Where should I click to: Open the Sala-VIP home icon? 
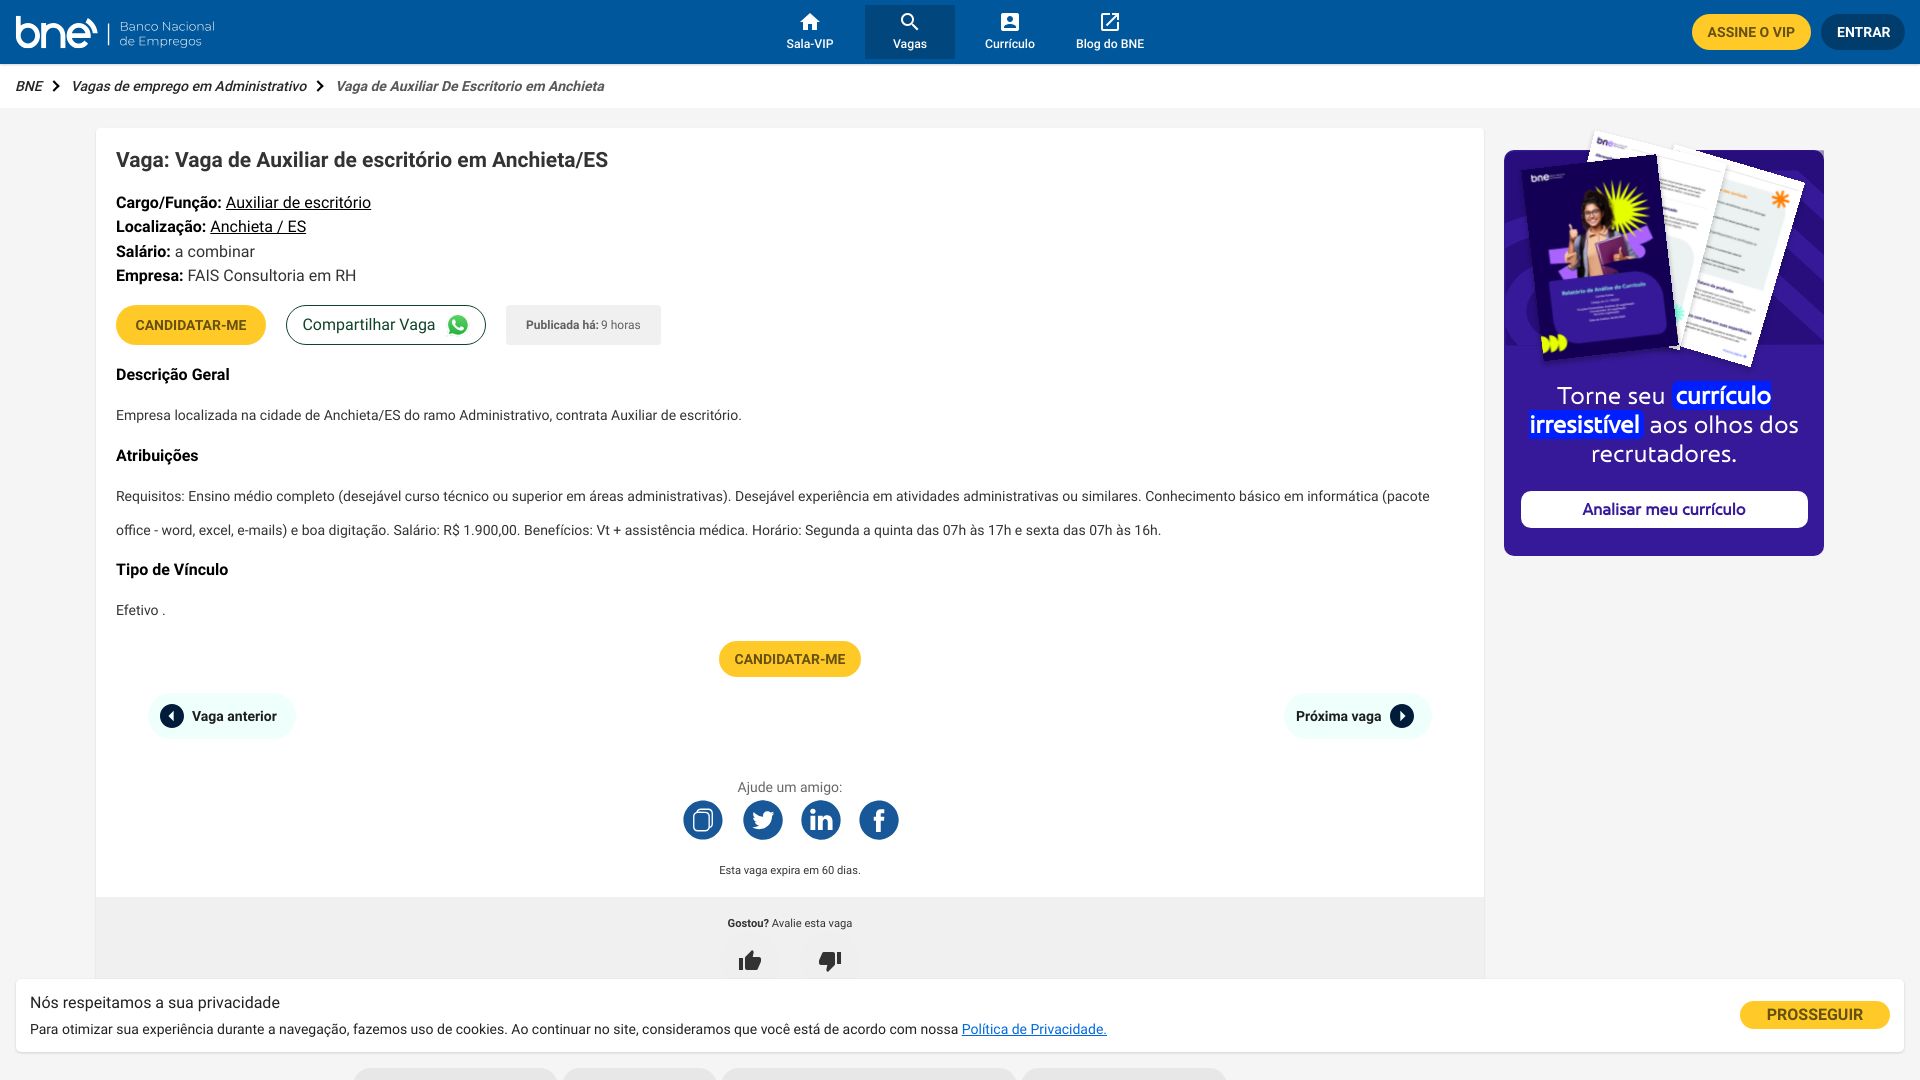coord(809,32)
